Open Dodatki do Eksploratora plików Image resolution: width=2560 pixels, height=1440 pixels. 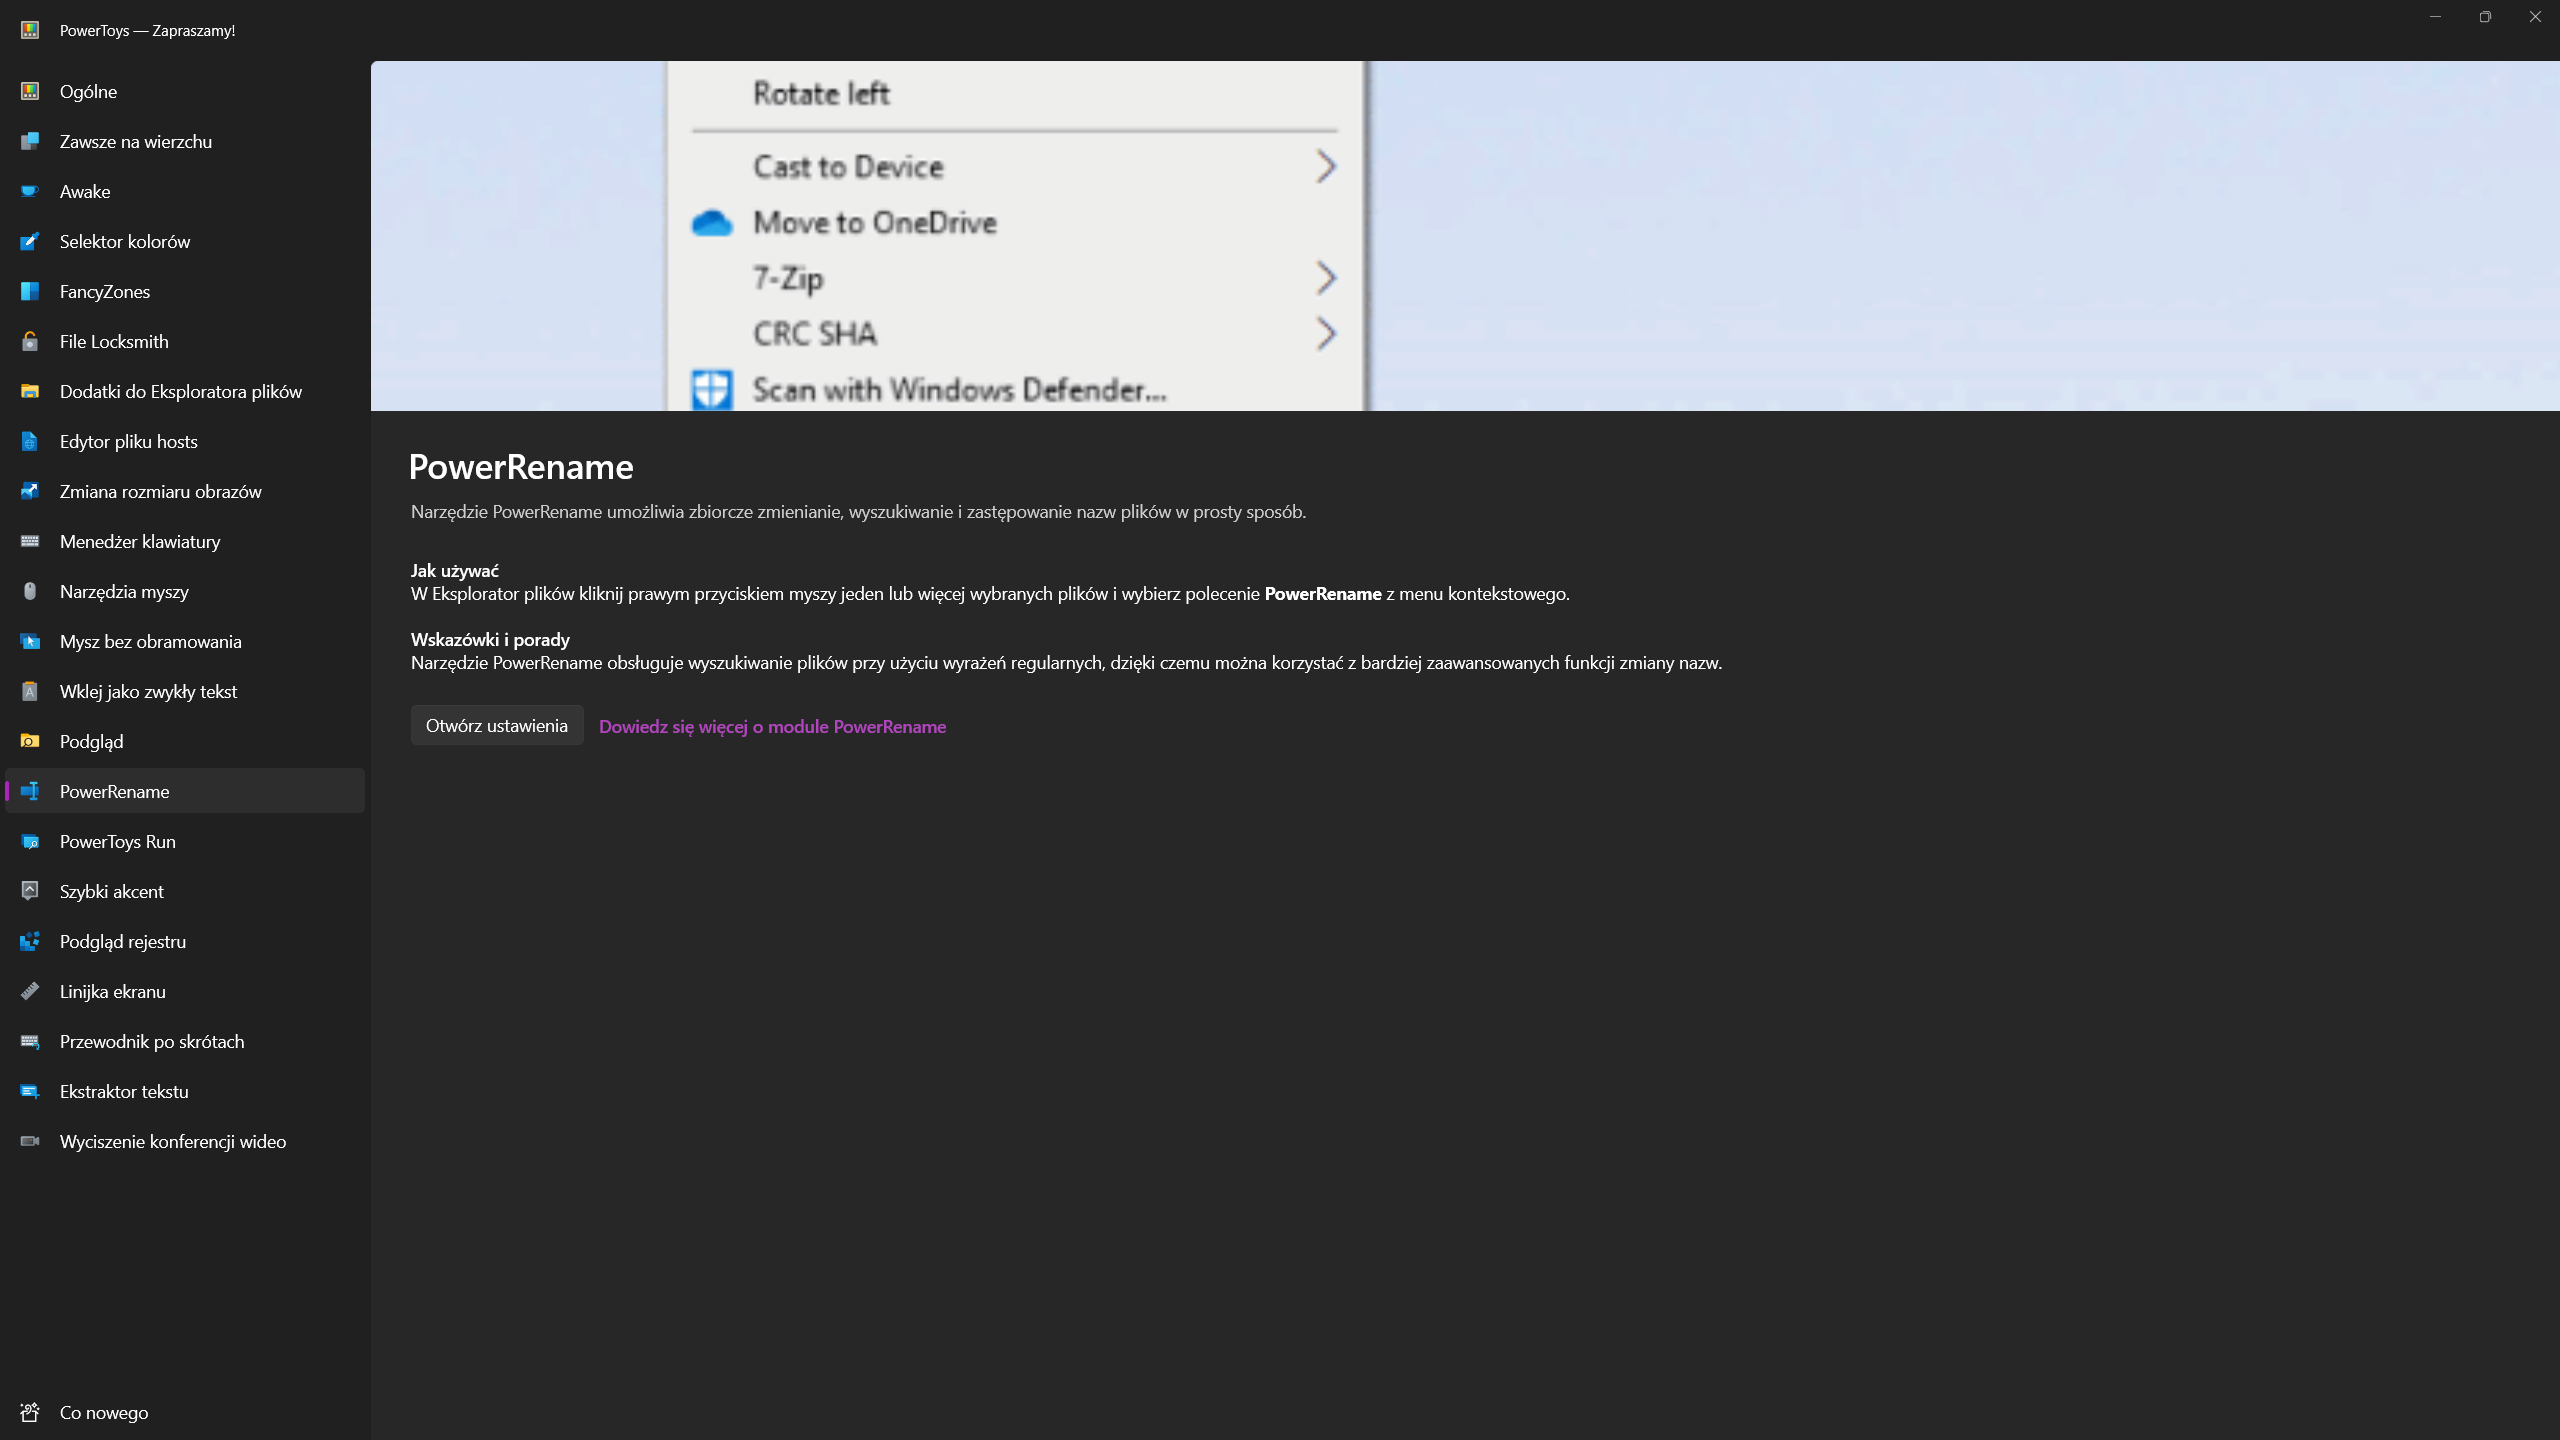180,391
